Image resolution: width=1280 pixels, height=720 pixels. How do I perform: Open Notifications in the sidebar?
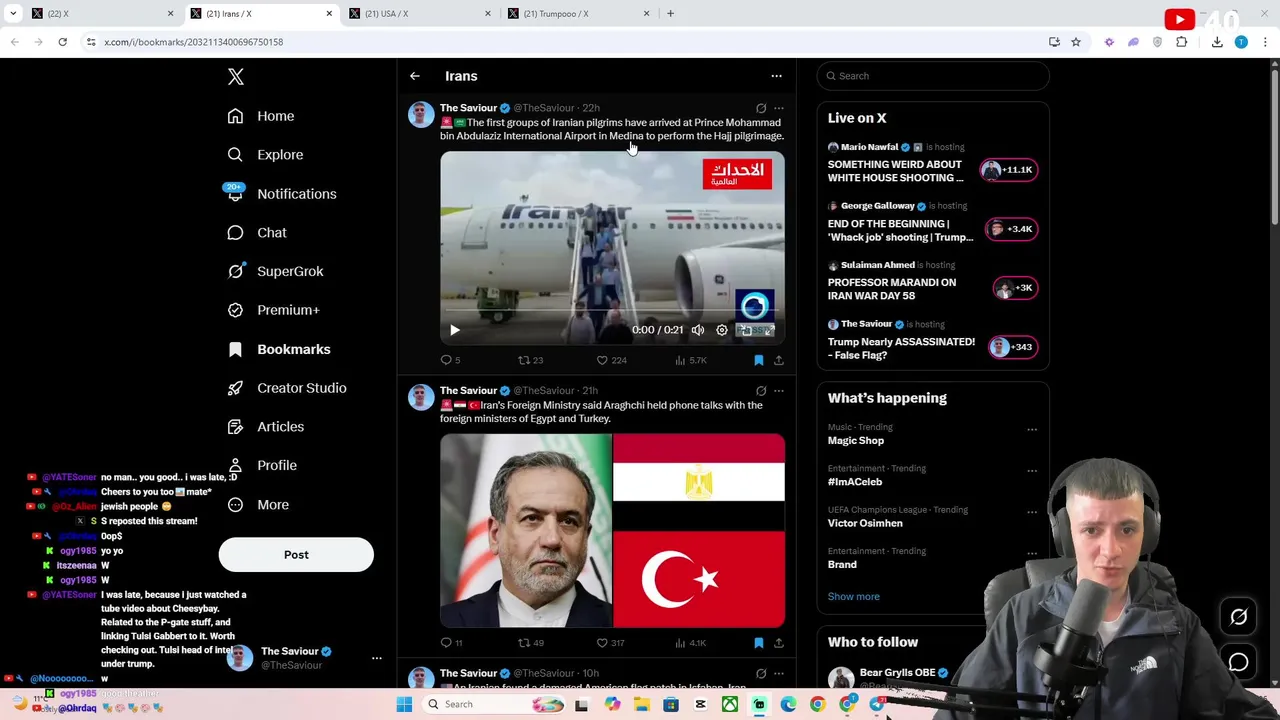(x=283, y=194)
